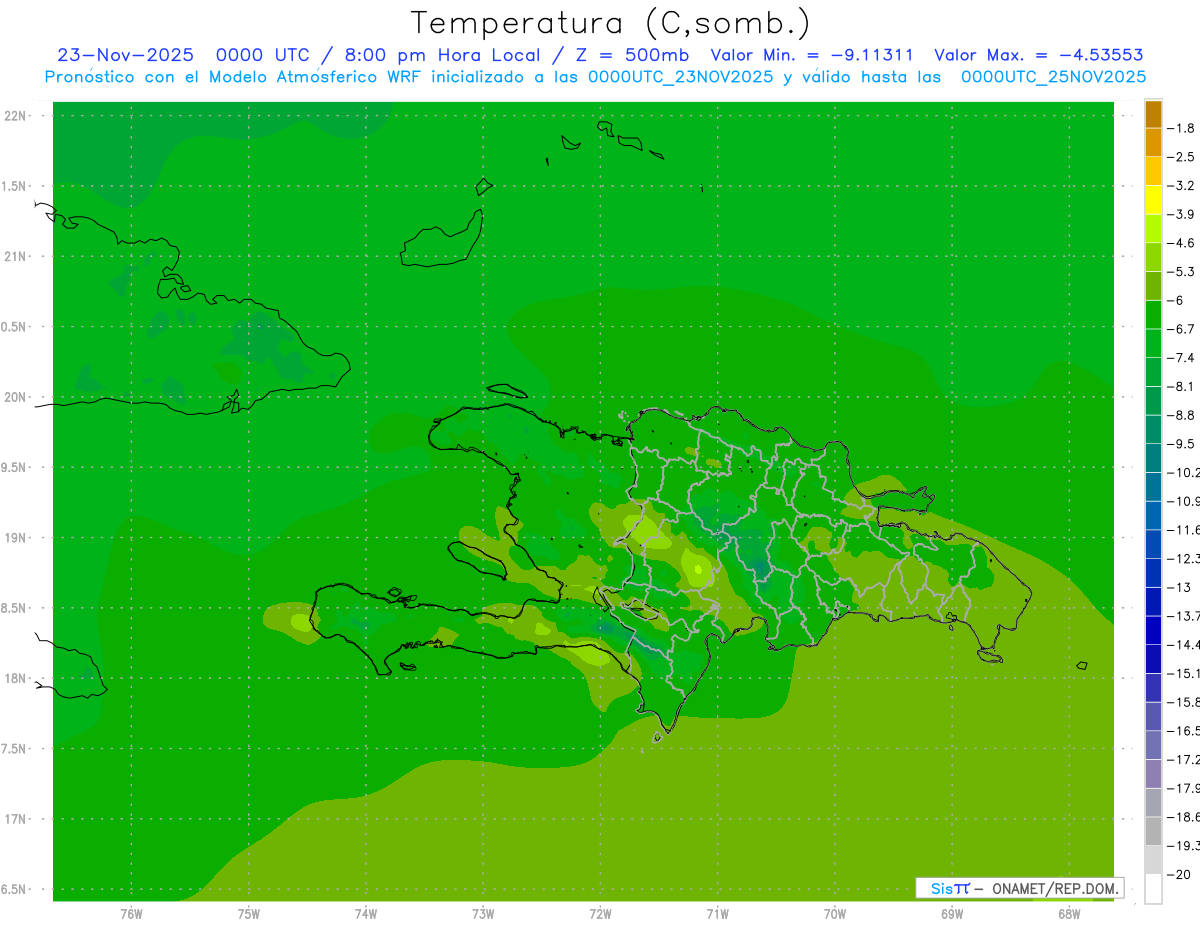Viewport: 1200px width, 927px height.
Task: Click the 73W longitude label
Action: tap(483, 913)
